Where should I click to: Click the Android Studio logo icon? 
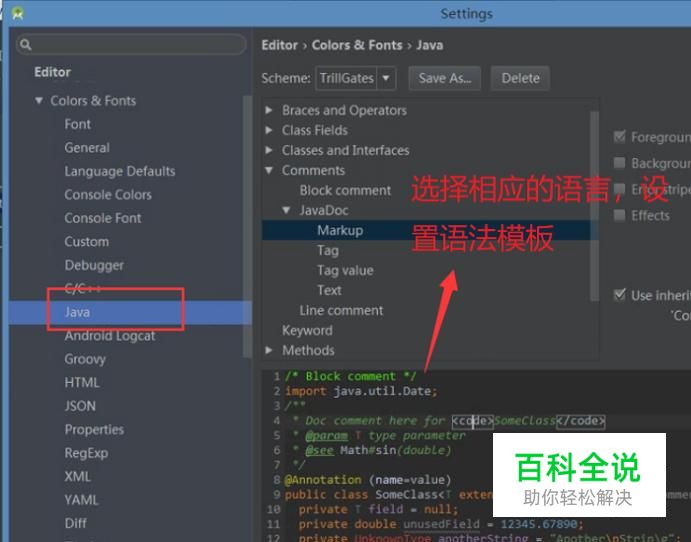click(x=18, y=13)
